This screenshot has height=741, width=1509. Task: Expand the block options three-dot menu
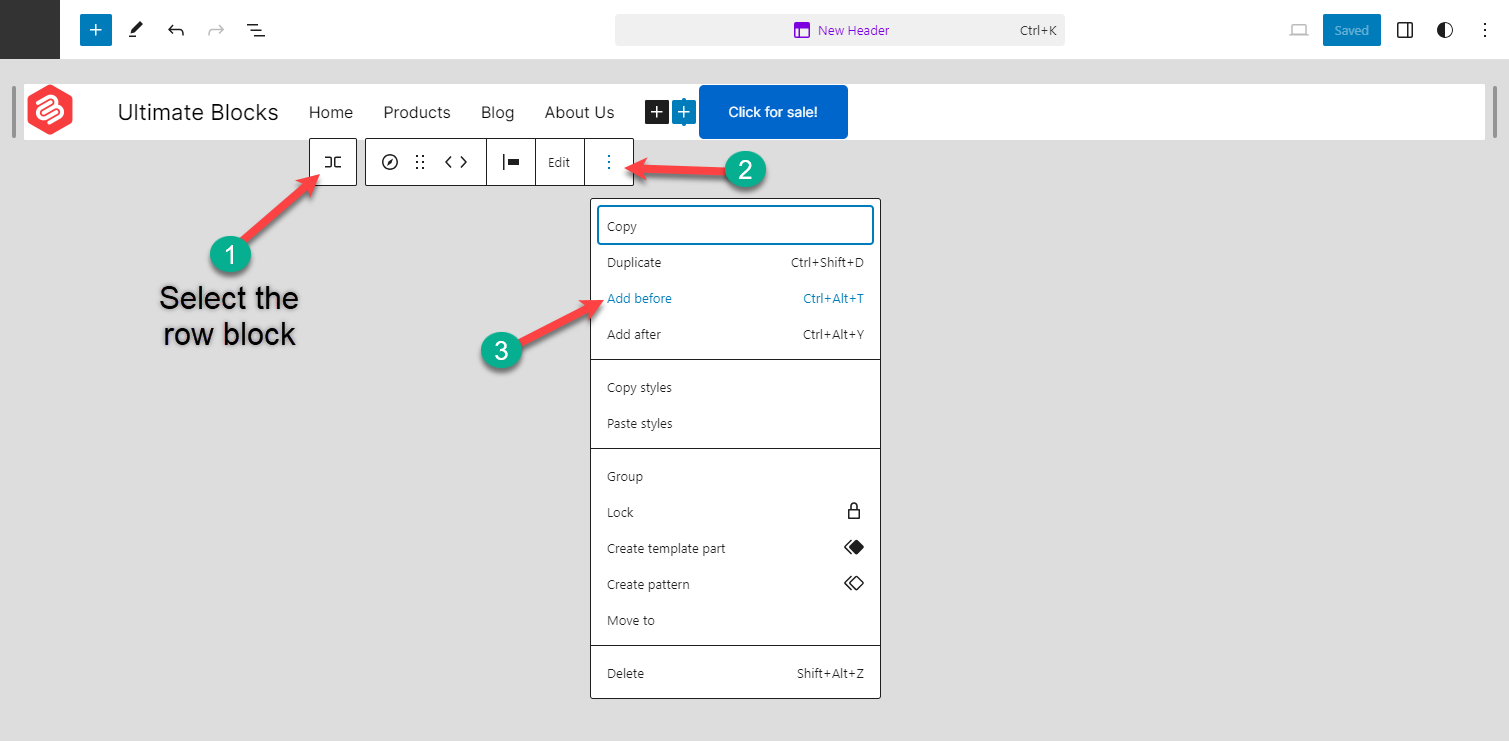coord(609,161)
